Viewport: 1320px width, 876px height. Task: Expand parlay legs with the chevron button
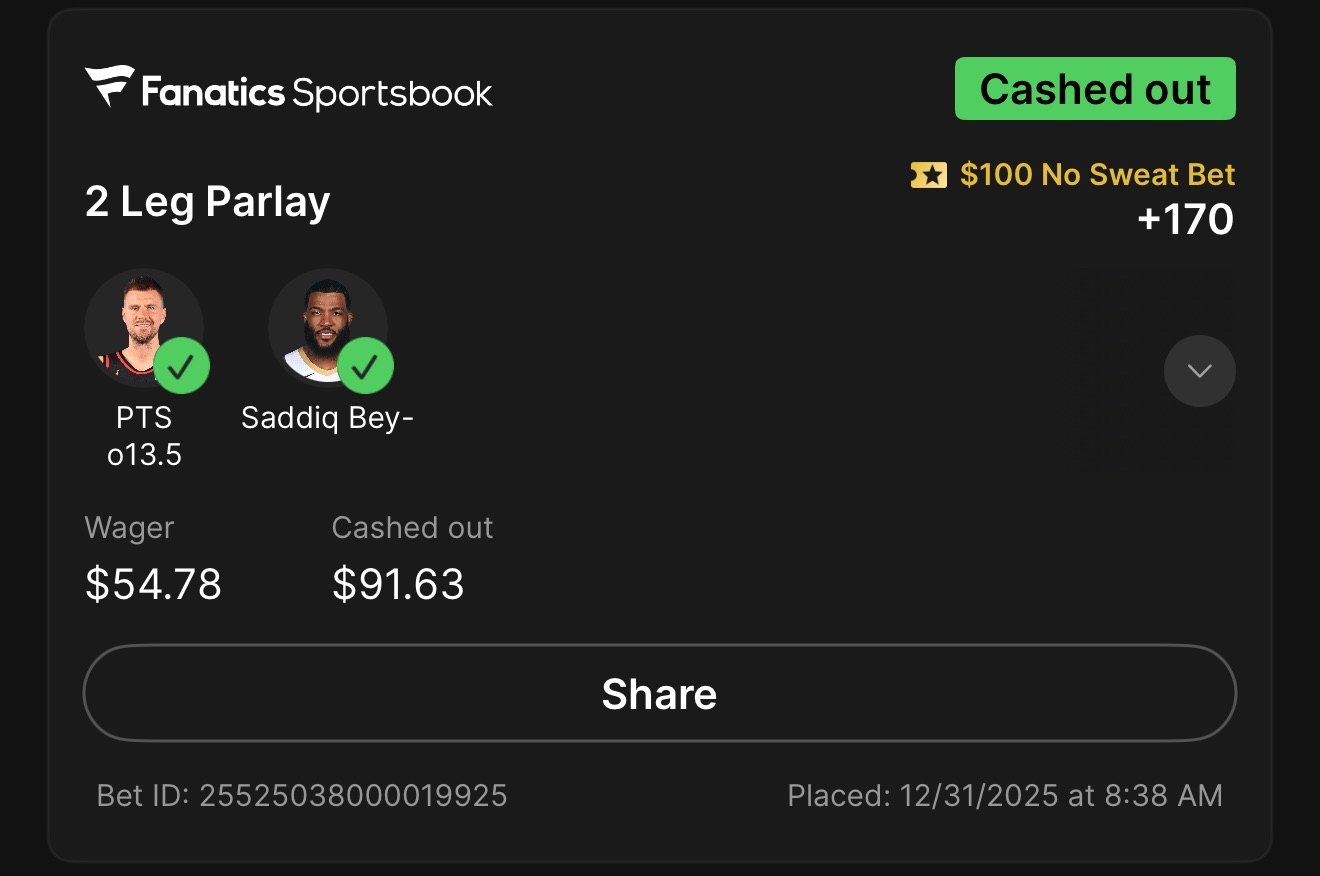[1199, 371]
